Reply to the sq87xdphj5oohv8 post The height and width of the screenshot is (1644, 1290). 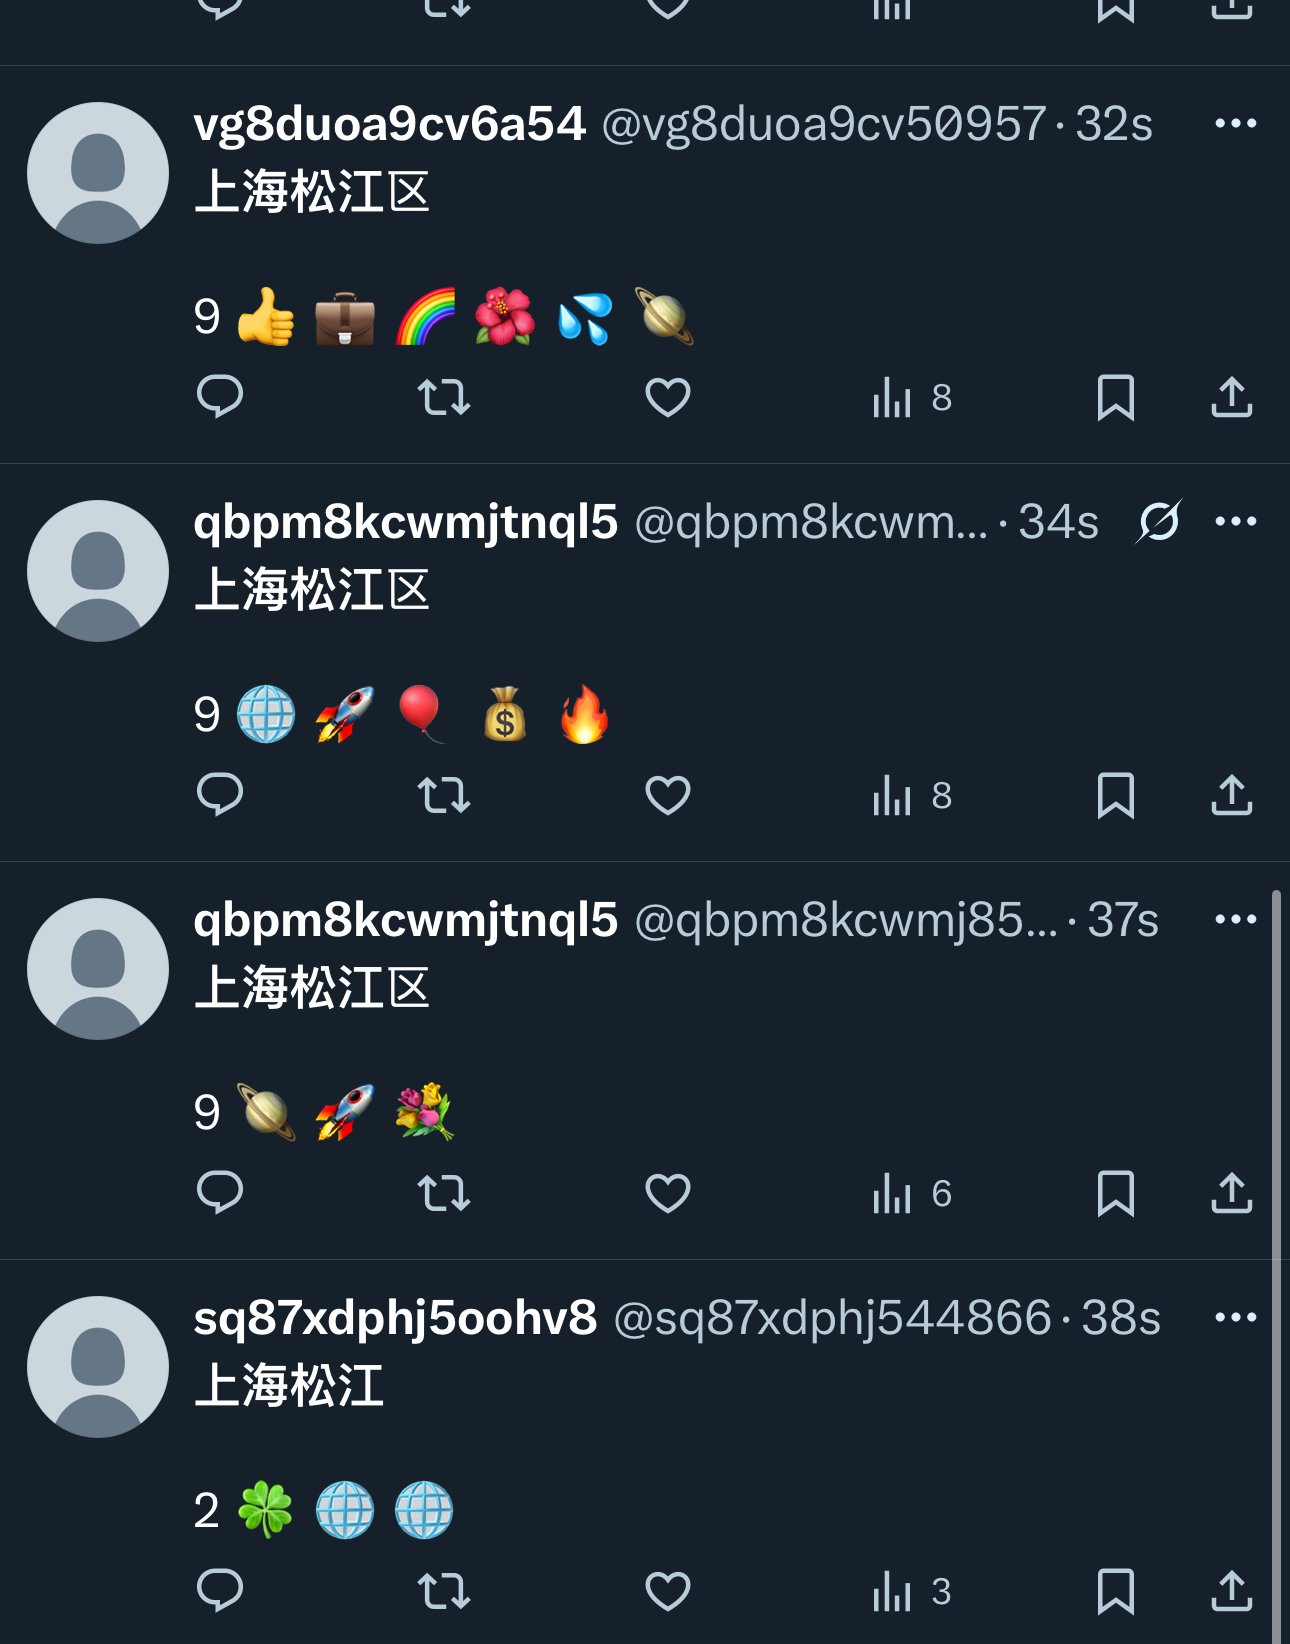coord(220,1591)
